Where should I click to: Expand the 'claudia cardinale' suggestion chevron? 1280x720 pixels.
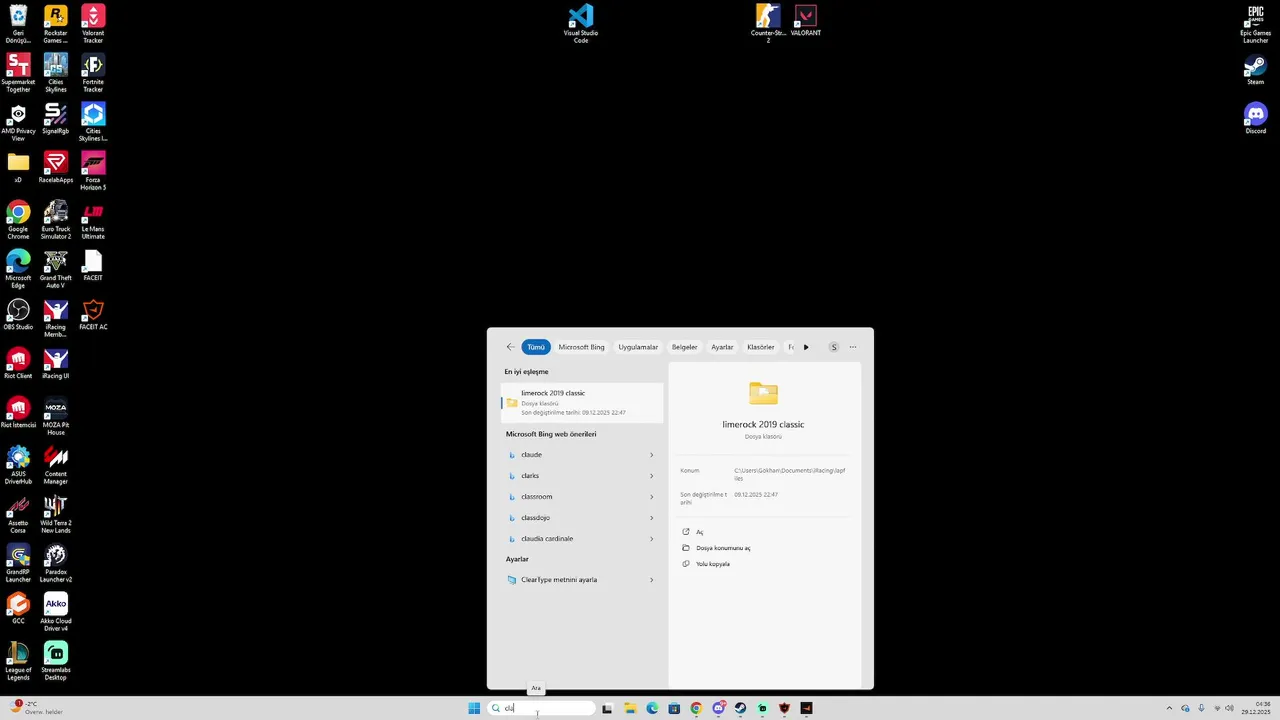click(x=652, y=539)
